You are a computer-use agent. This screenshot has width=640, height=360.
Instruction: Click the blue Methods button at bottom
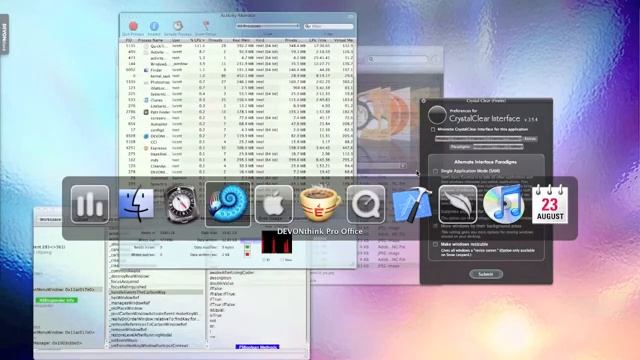[257, 347]
